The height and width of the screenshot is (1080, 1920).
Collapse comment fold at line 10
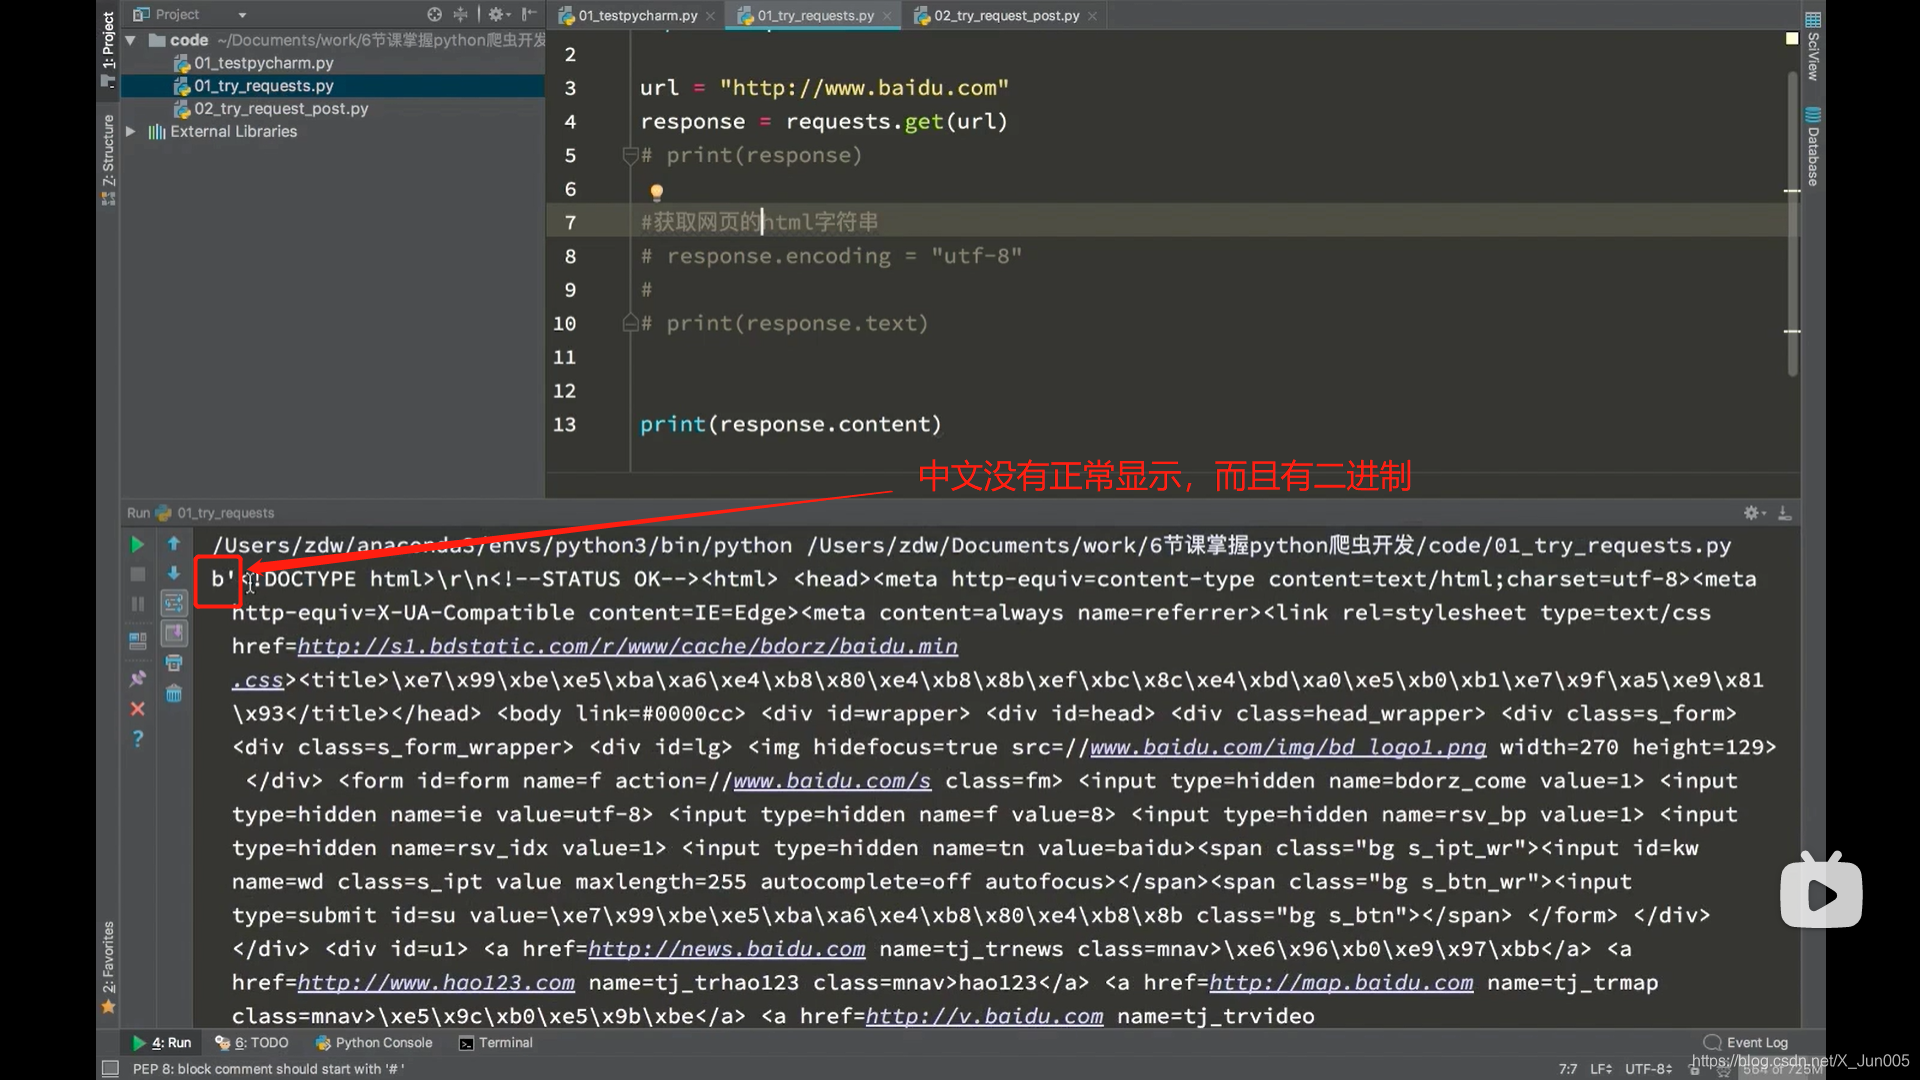coord(630,323)
